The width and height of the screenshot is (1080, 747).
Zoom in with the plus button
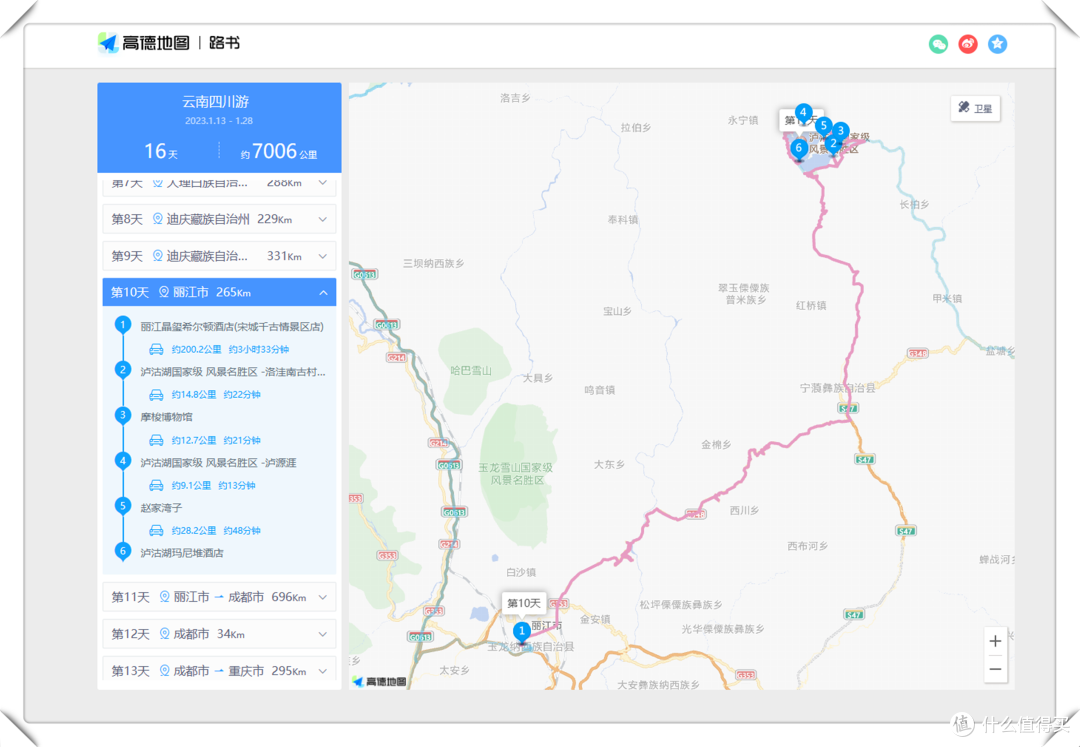point(995,641)
